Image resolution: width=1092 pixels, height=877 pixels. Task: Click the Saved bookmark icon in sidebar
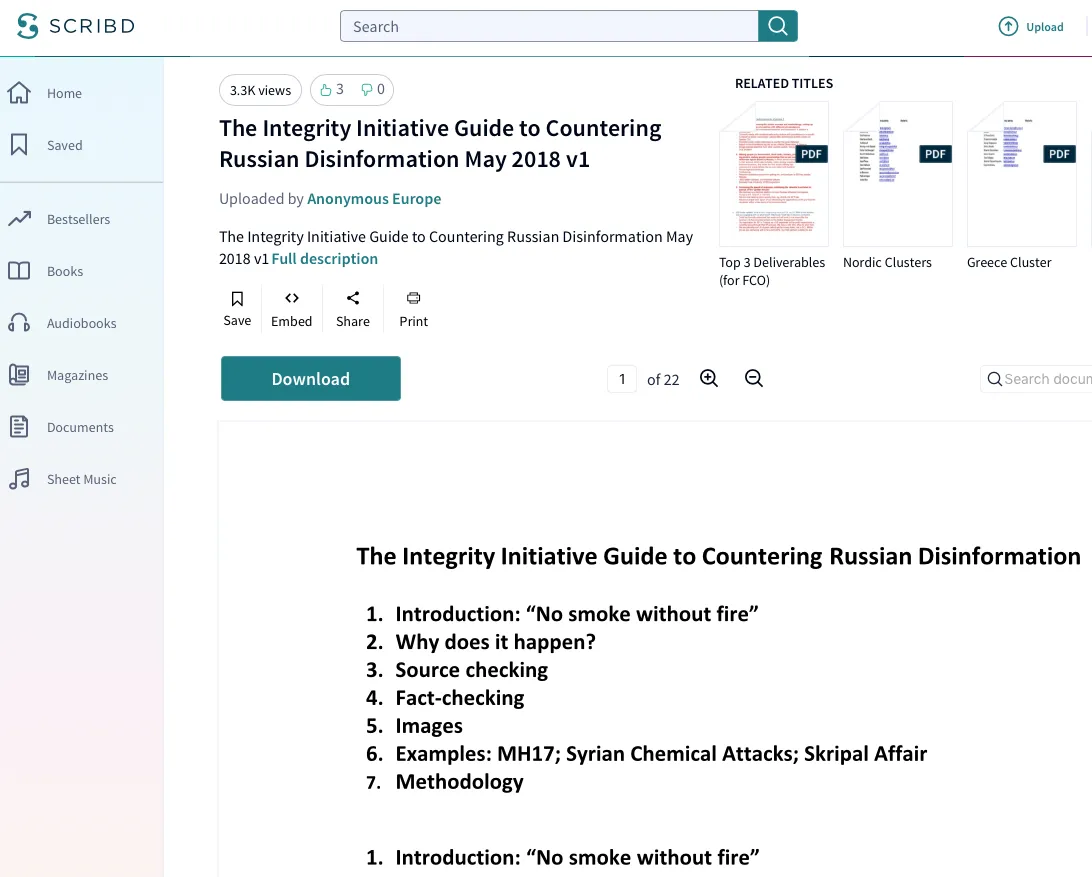pyautogui.click(x=19, y=145)
